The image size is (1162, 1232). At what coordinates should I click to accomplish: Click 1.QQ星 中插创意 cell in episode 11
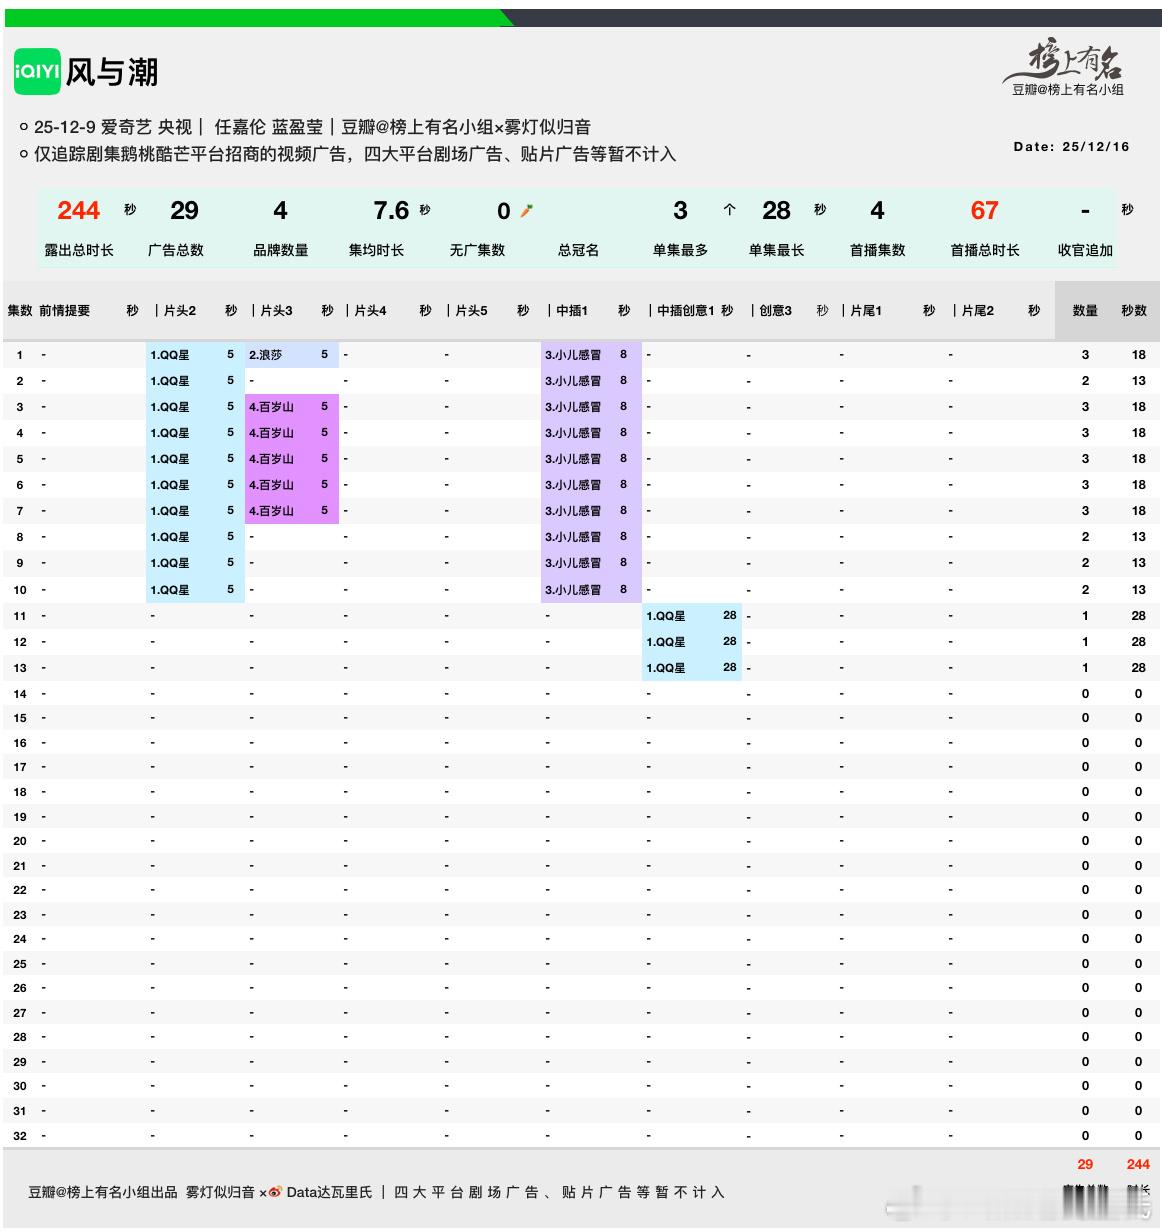click(x=692, y=616)
